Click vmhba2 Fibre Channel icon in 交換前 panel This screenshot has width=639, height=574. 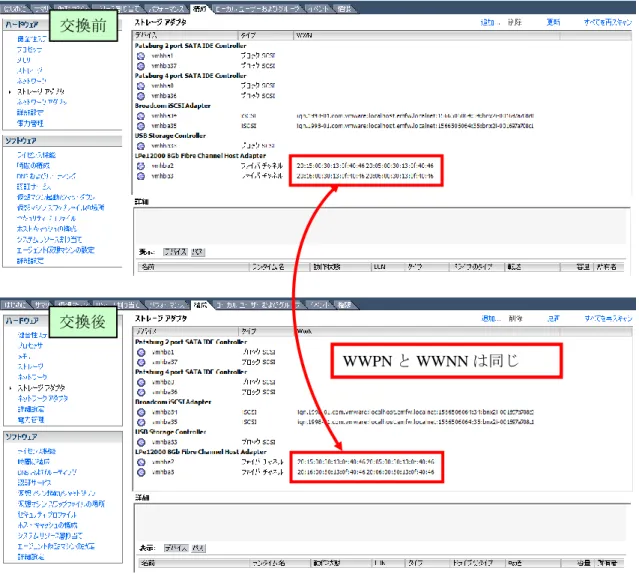(x=141, y=166)
